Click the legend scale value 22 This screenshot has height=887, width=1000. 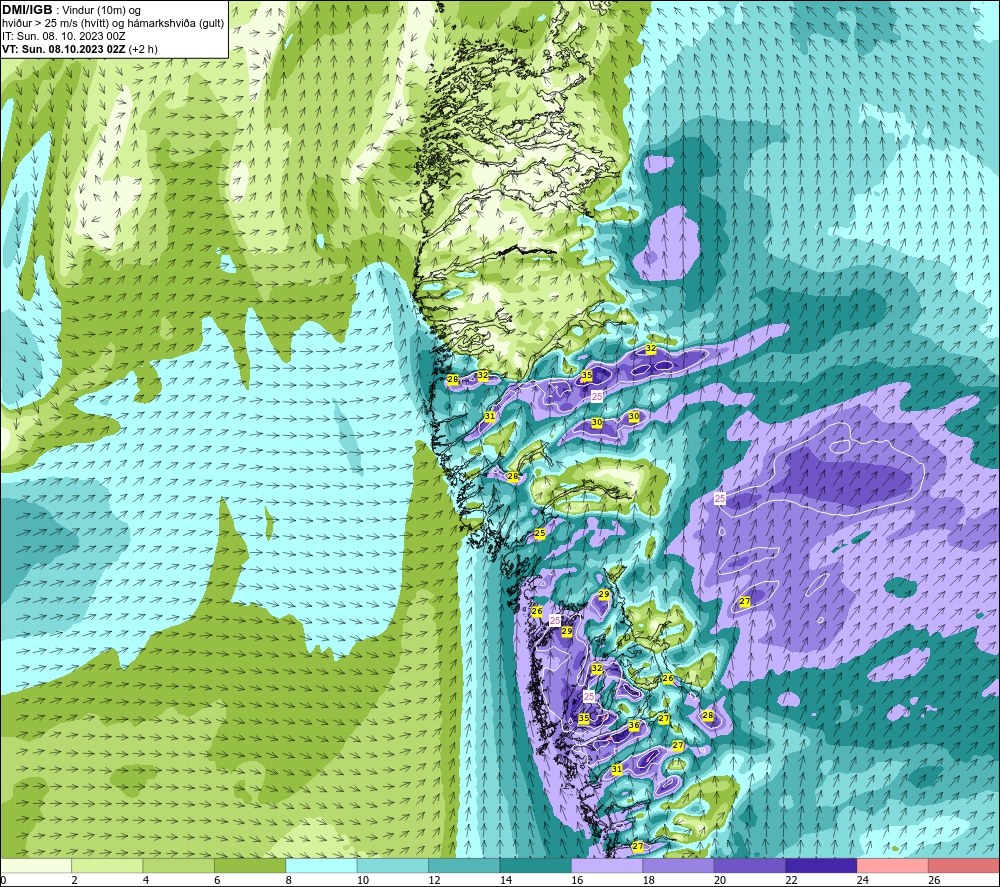pos(791,880)
